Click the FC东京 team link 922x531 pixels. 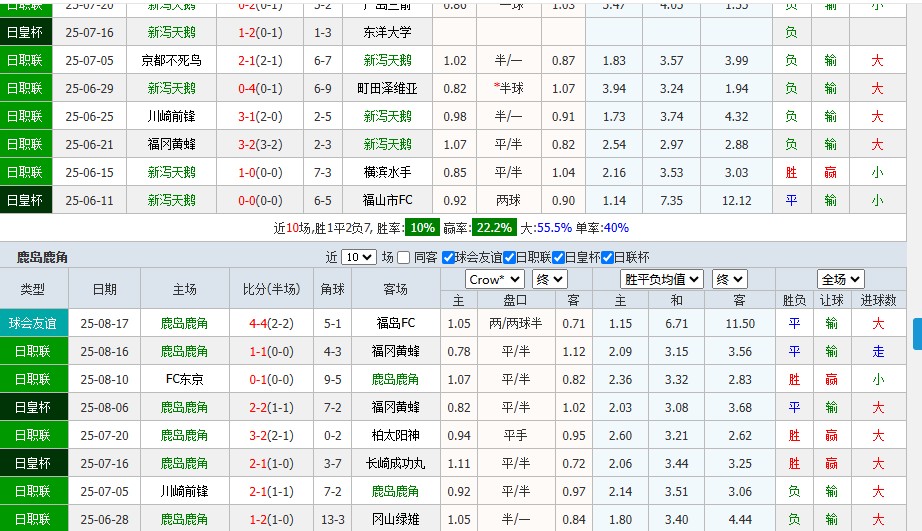(x=185, y=379)
